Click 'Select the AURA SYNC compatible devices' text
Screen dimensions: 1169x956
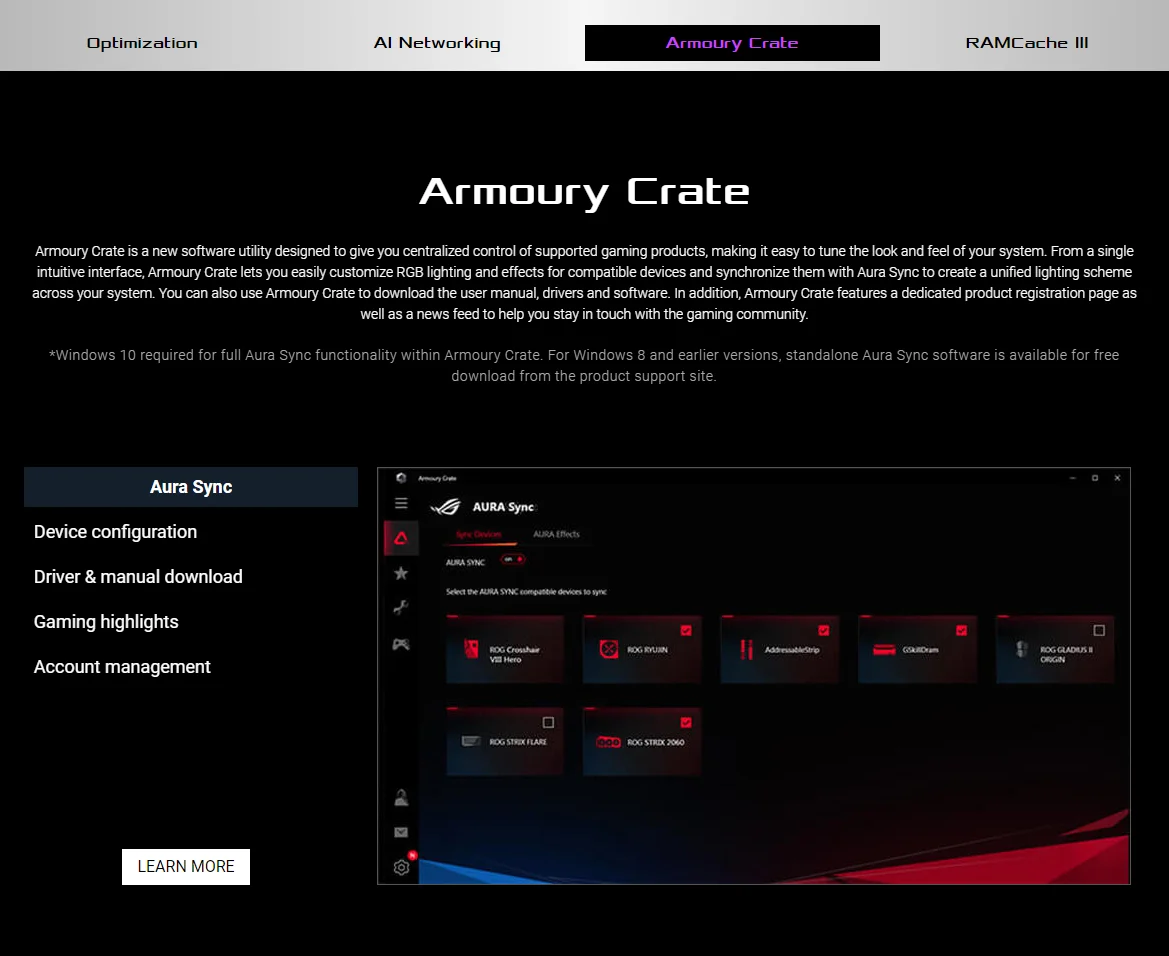(x=526, y=591)
